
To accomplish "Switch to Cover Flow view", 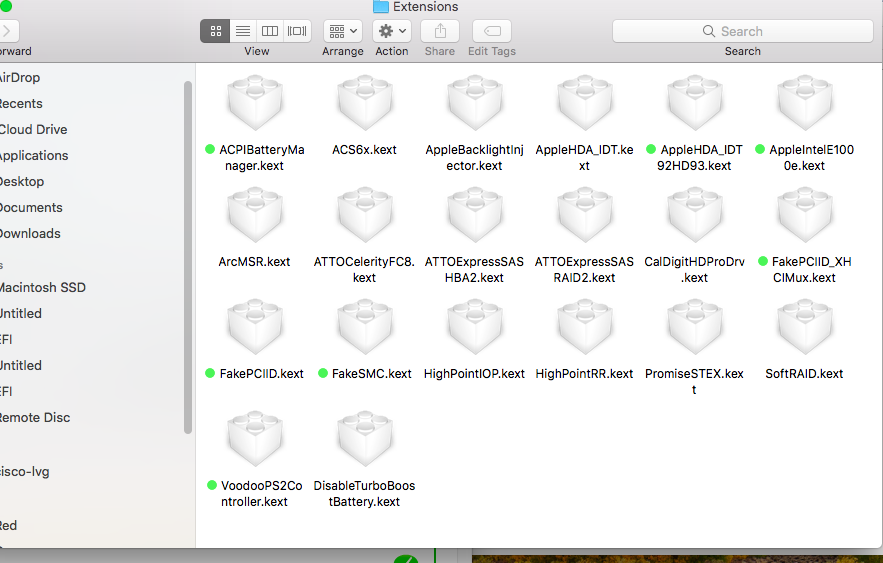I will (297, 31).
